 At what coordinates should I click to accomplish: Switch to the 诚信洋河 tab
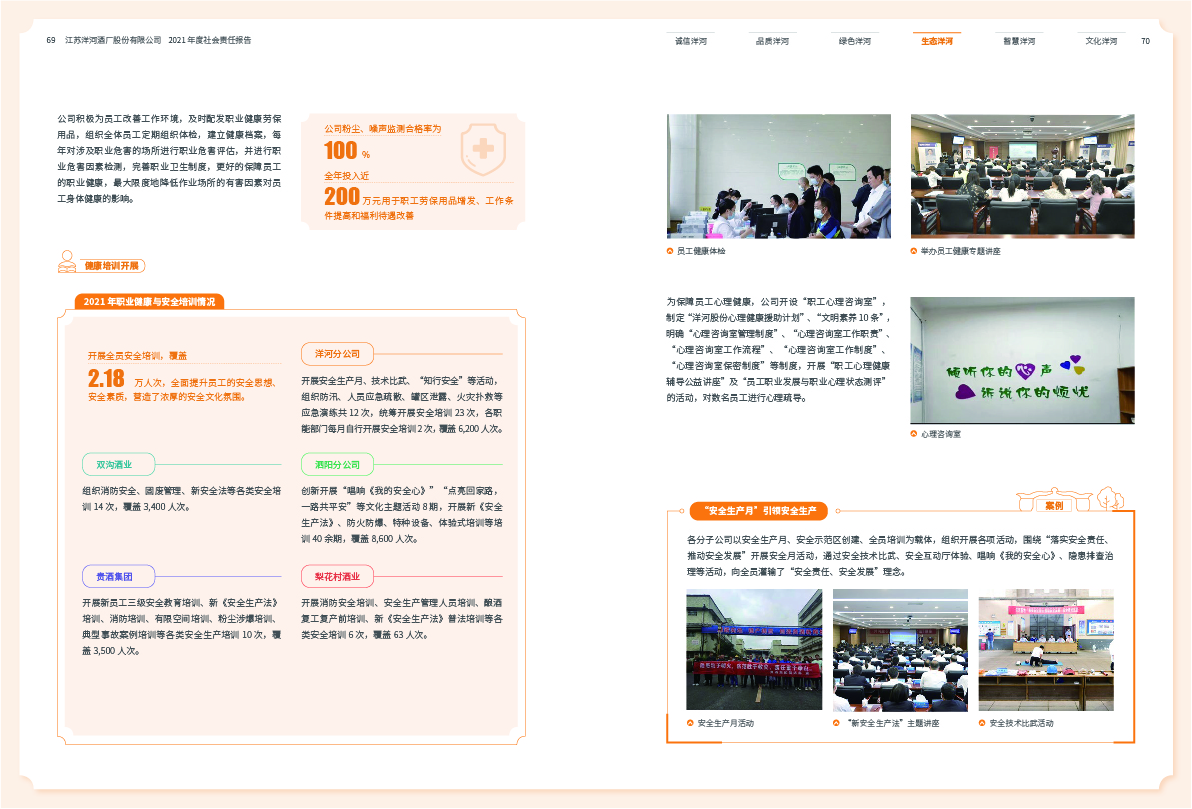tap(691, 41)
